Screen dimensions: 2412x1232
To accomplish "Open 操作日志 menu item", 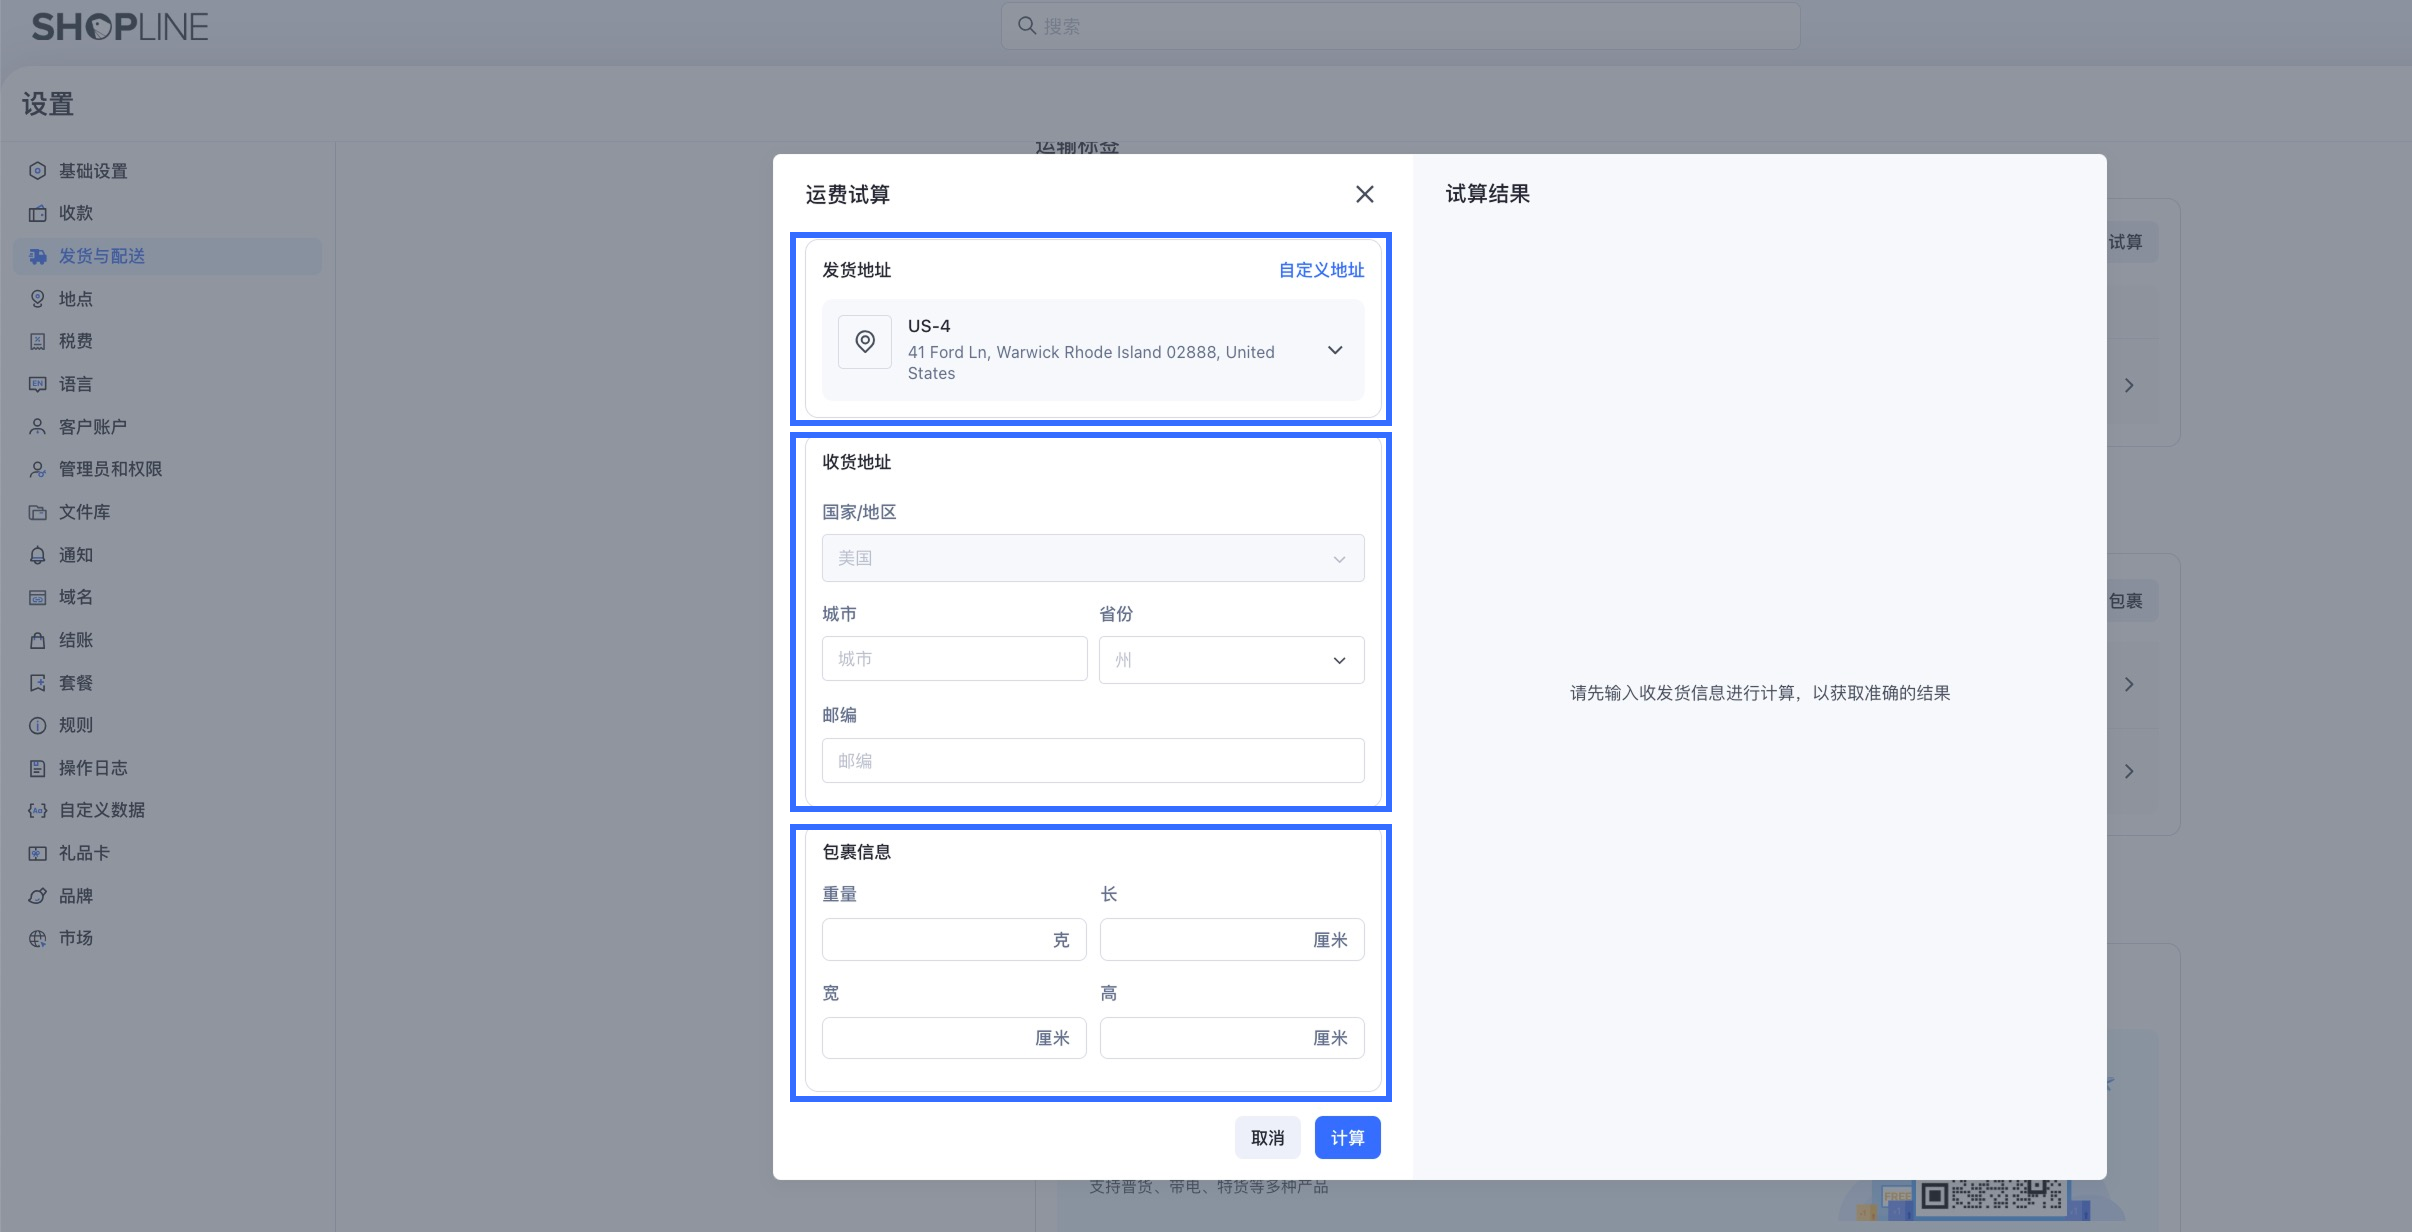I will 93,768.
